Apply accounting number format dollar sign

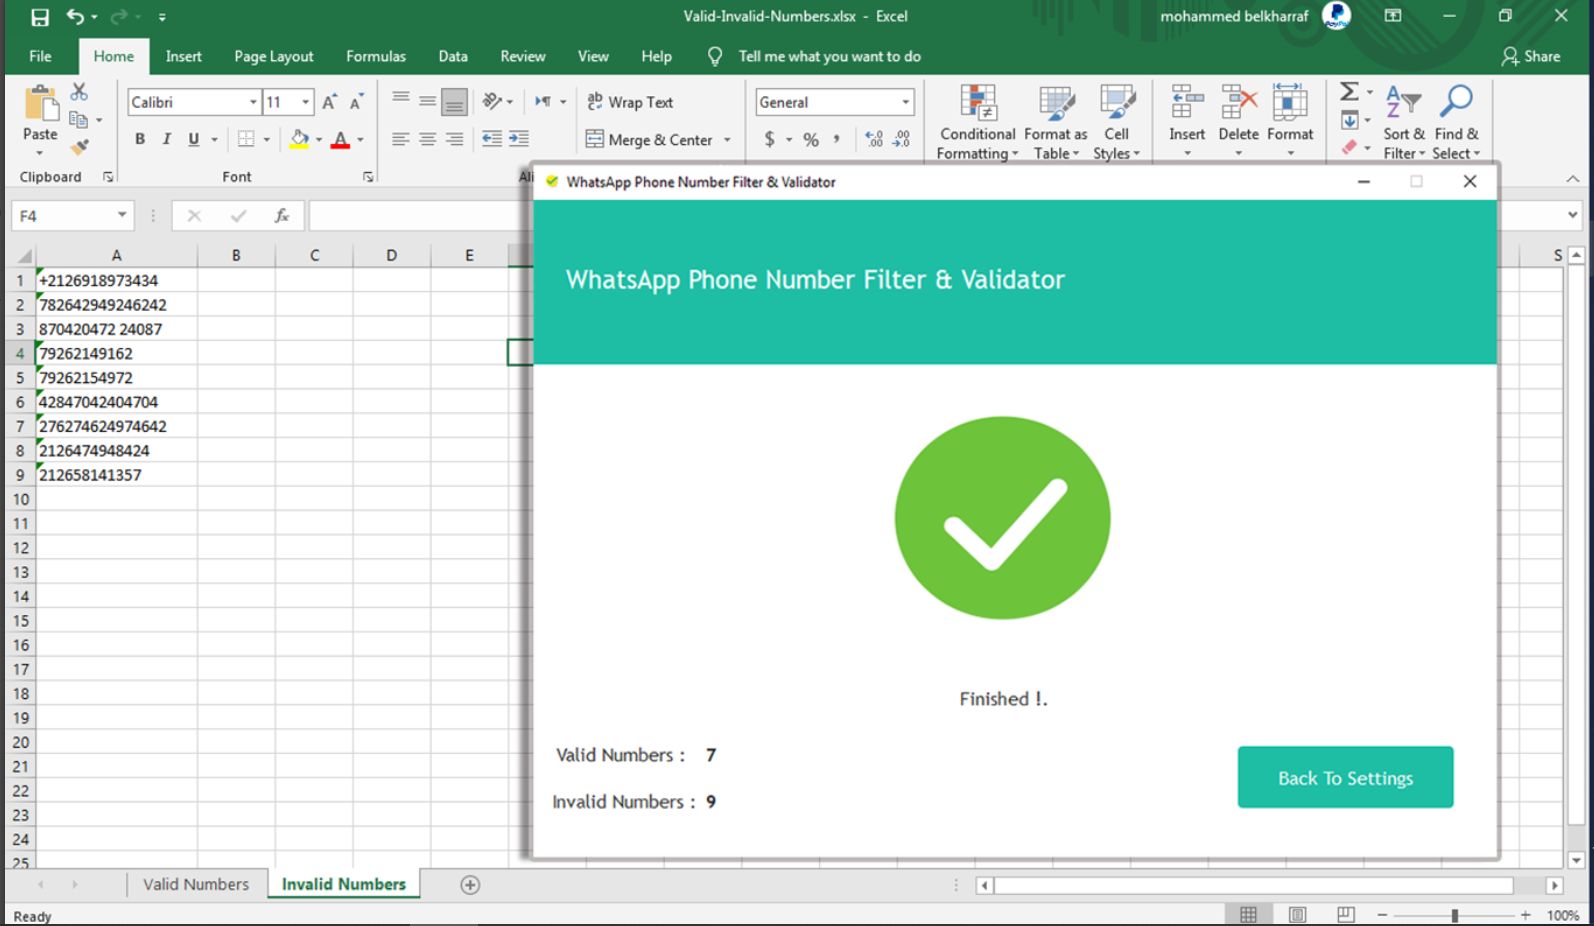(x=769, y=139)
